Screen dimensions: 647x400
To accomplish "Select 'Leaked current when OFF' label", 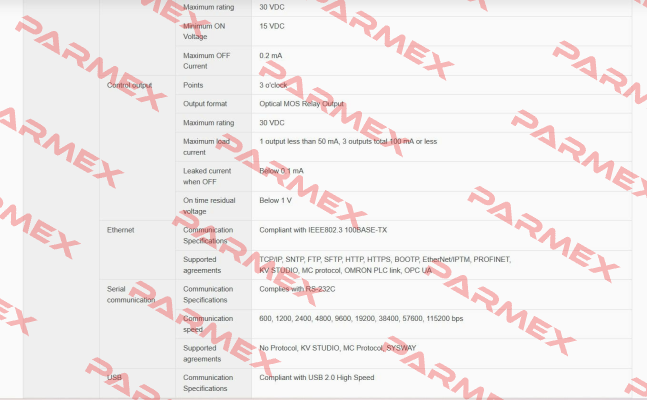I will (207, 176).
